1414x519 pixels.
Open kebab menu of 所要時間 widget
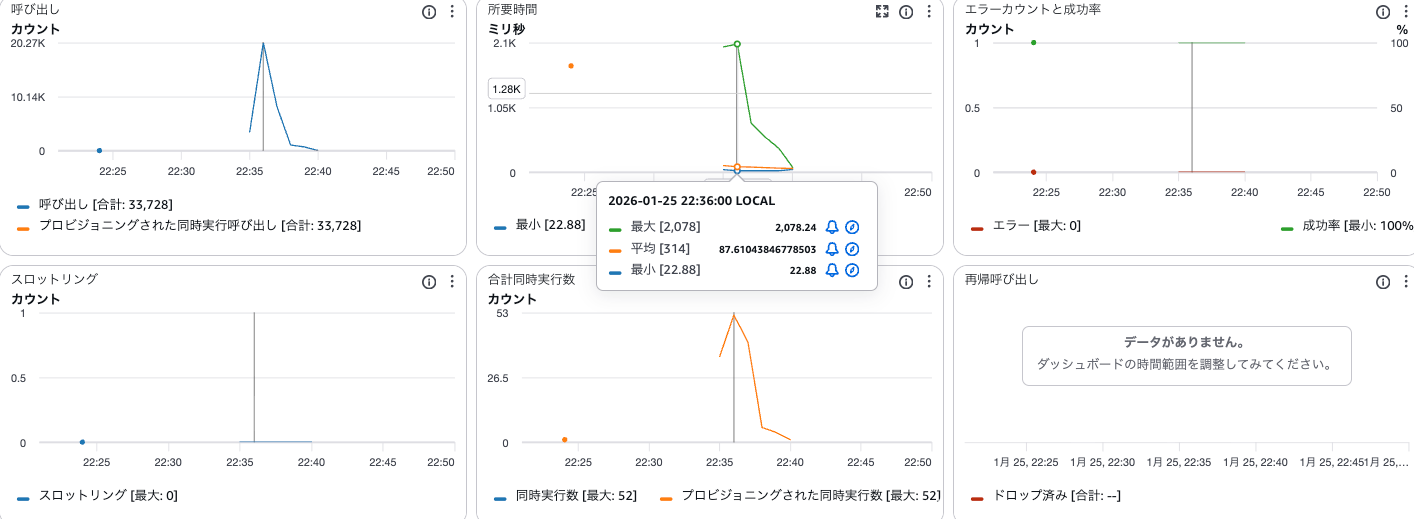click(x=929, y=12)
